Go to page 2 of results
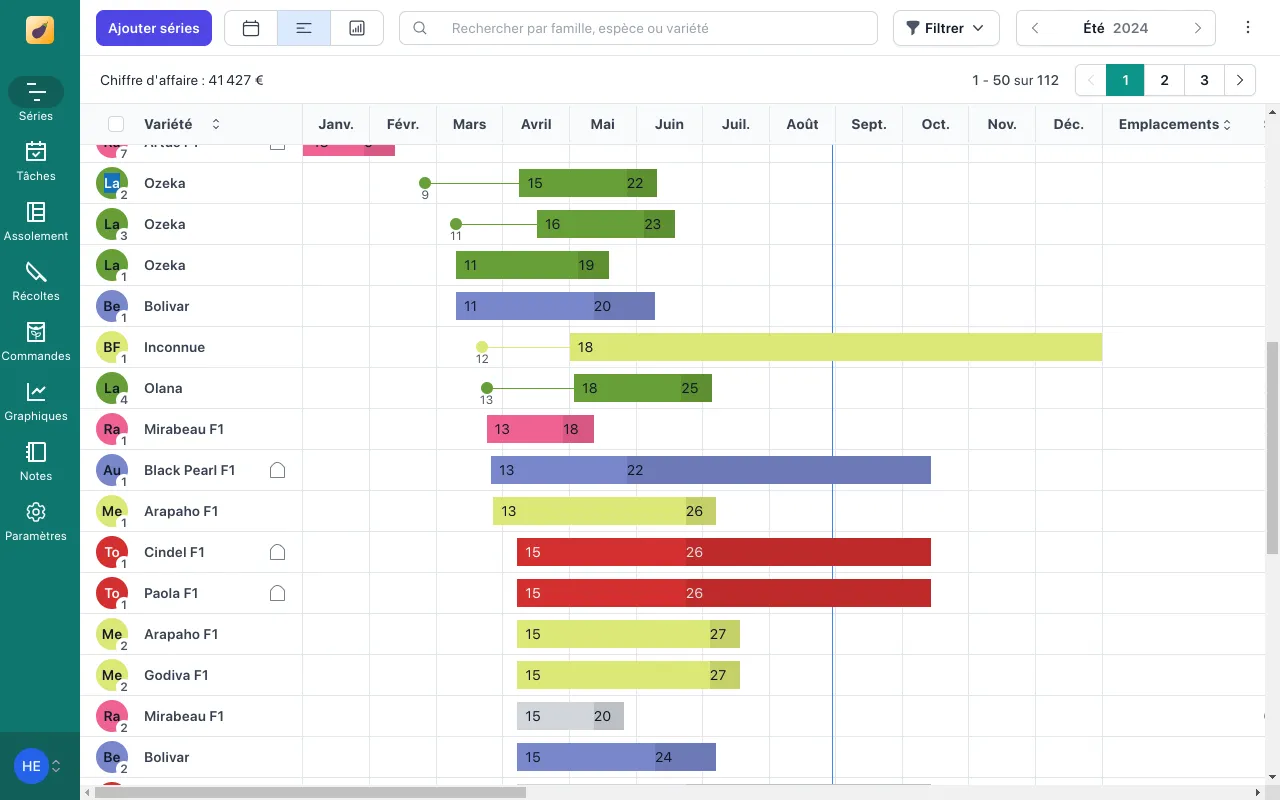 1164,80
